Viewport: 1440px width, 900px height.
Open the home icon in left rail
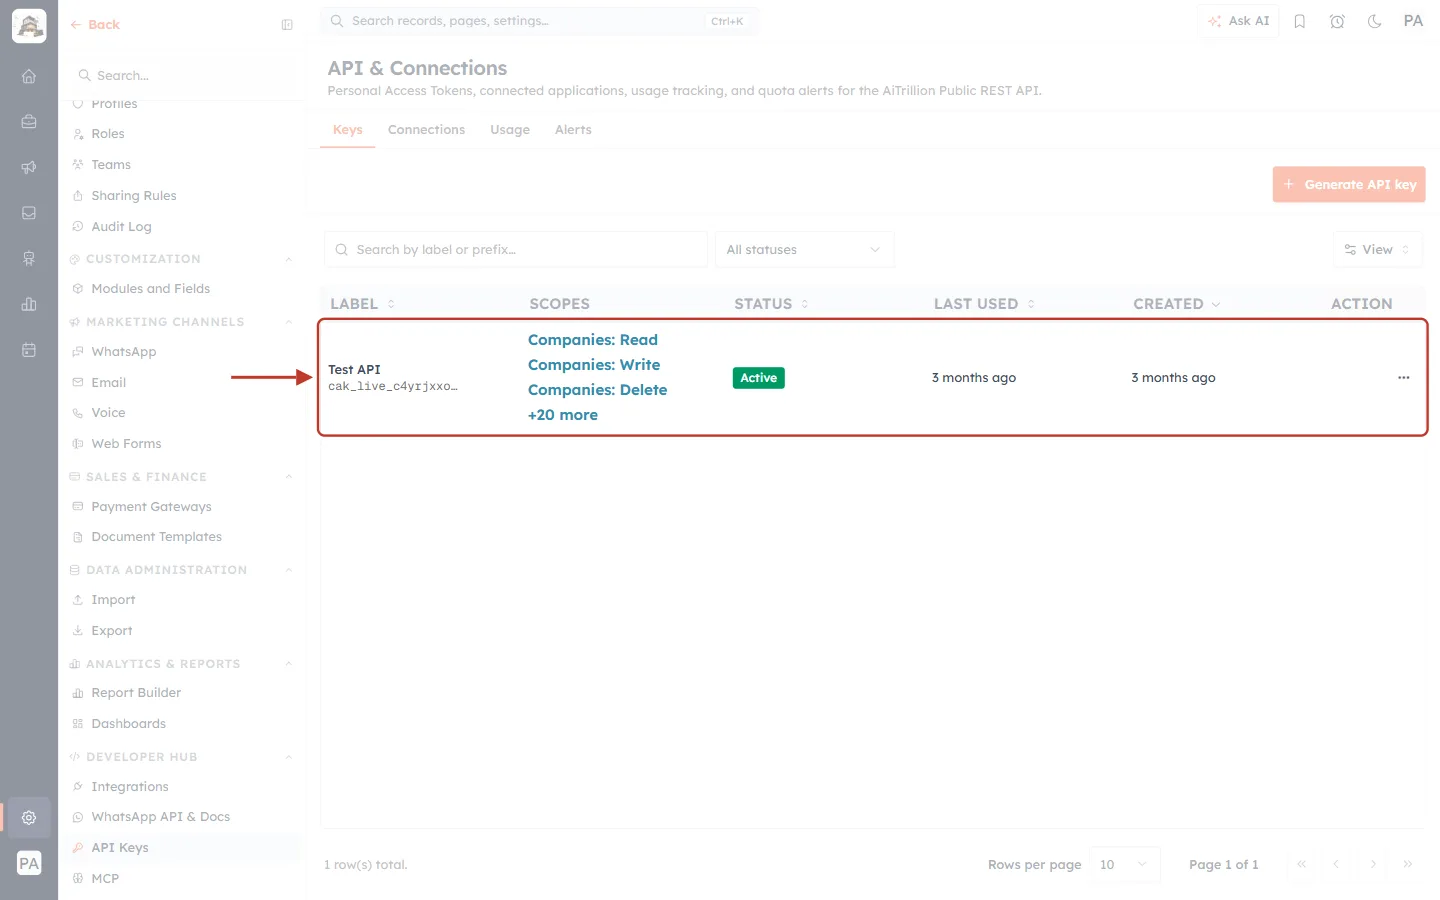[x=29, y=76]
